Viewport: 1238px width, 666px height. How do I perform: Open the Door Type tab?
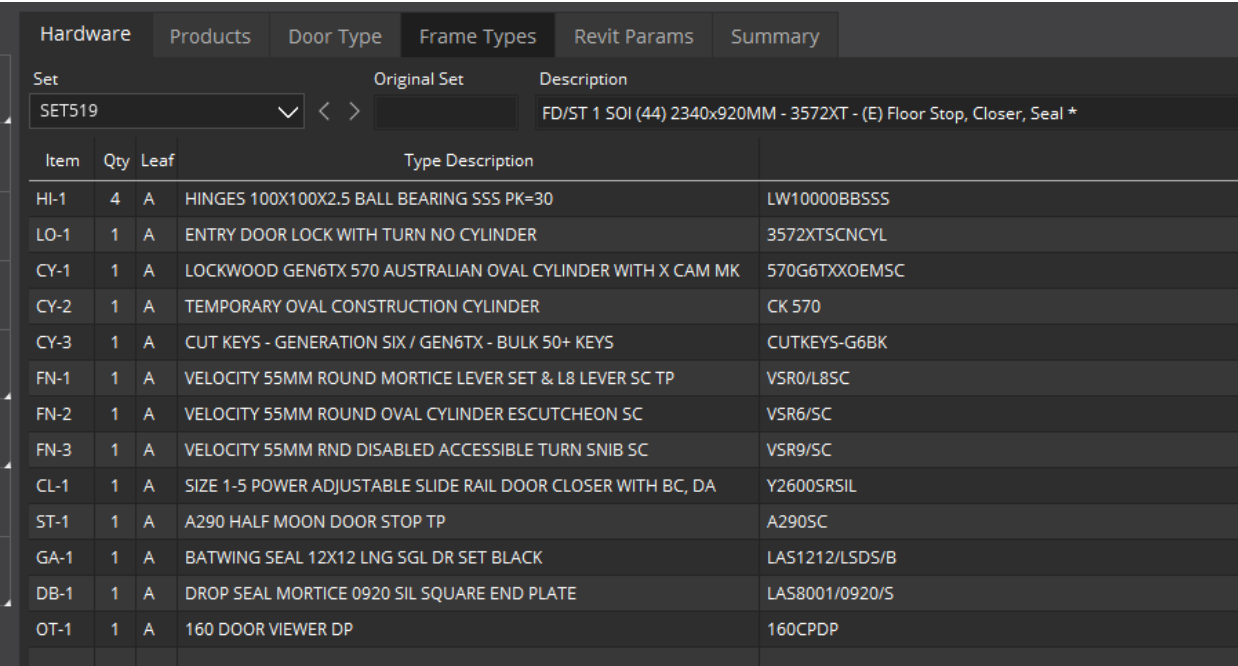pos(334,35)
